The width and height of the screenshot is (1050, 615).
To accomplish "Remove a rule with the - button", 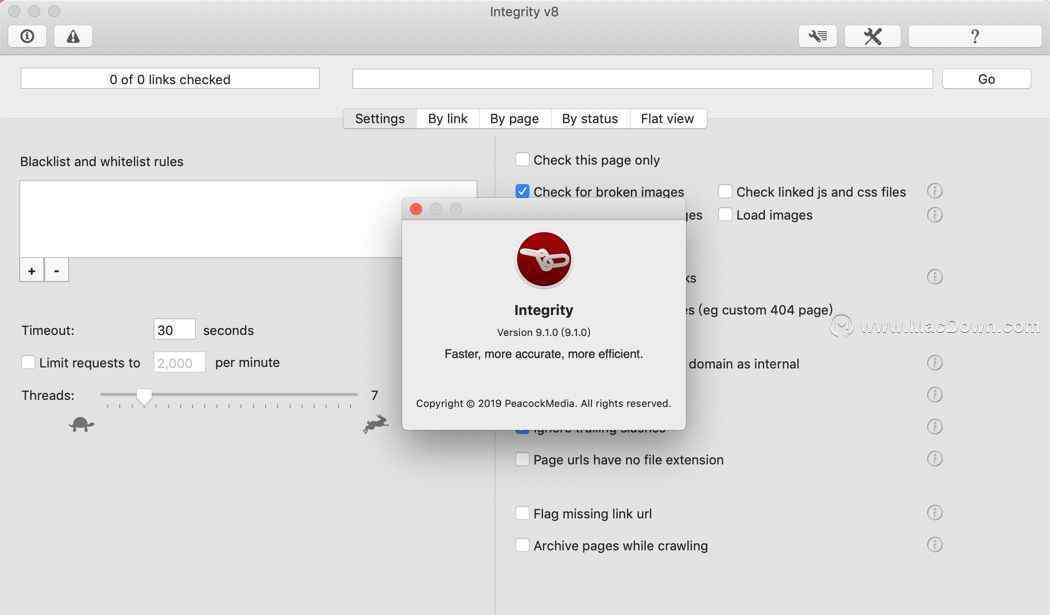I will pos(56,271).
